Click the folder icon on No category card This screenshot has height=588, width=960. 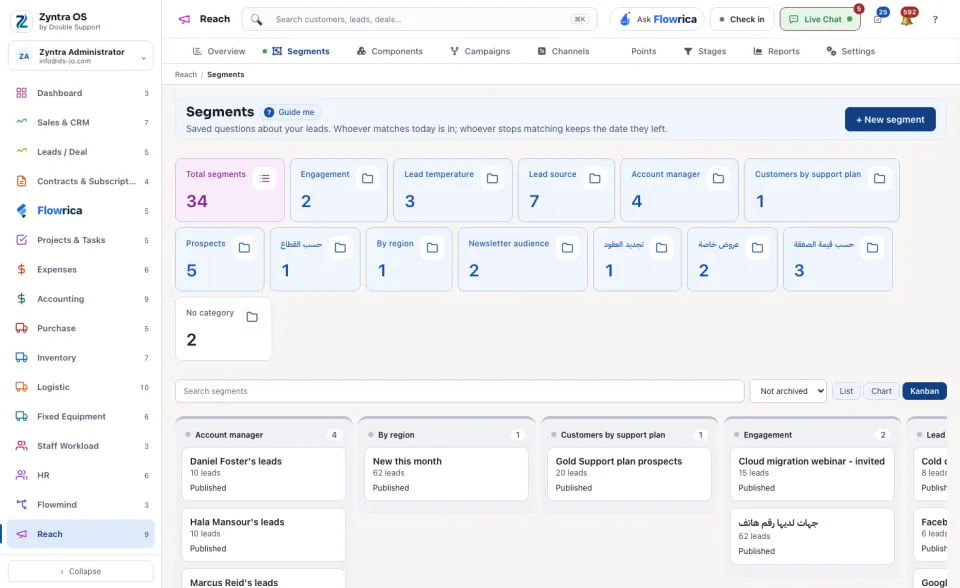[252, 317]
